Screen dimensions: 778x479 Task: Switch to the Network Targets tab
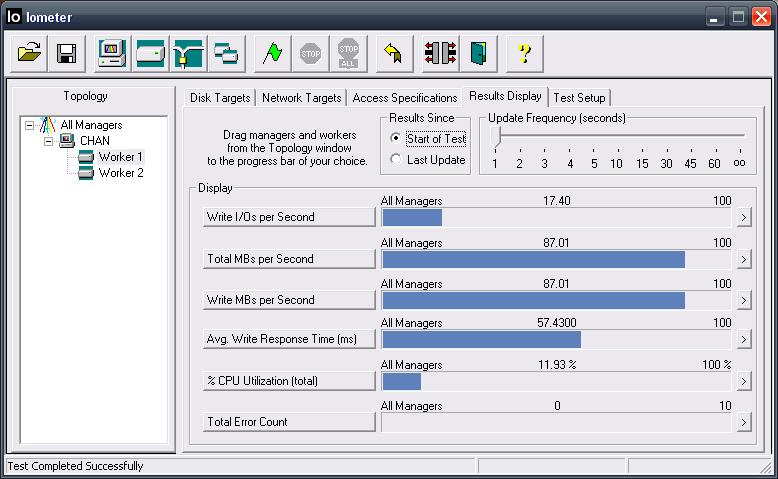point(301,98)
